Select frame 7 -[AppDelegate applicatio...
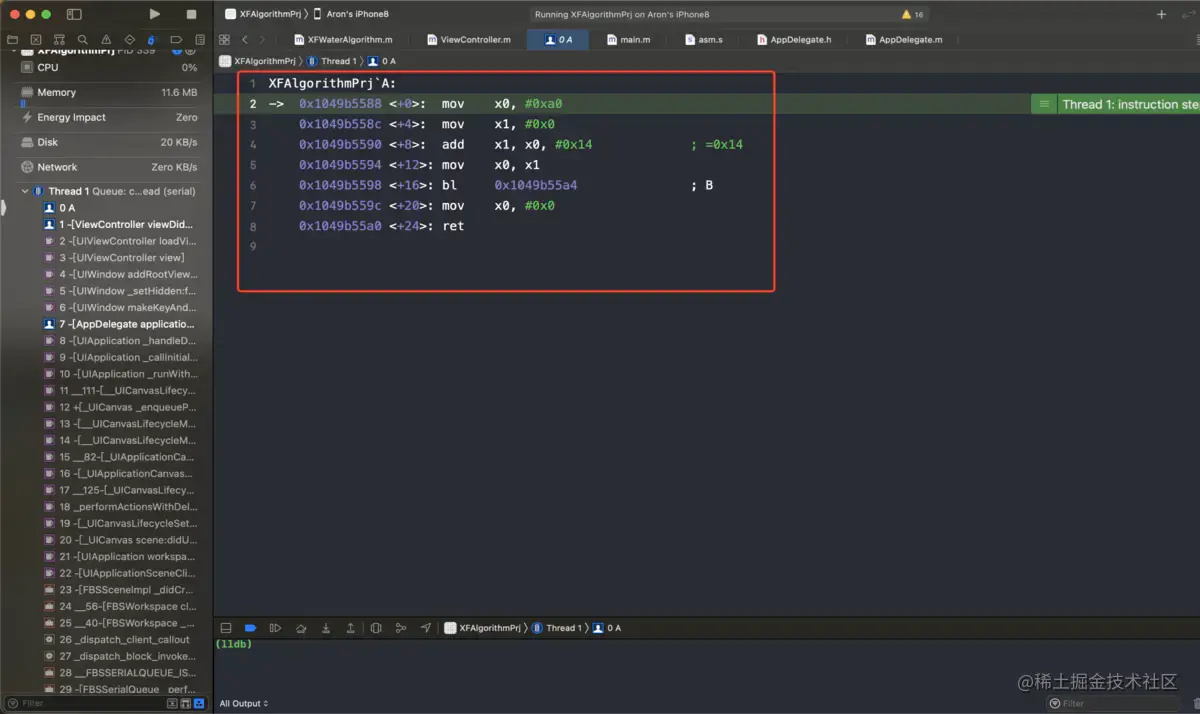Viewport: 1200px width, 714px height. pos(120,324)
